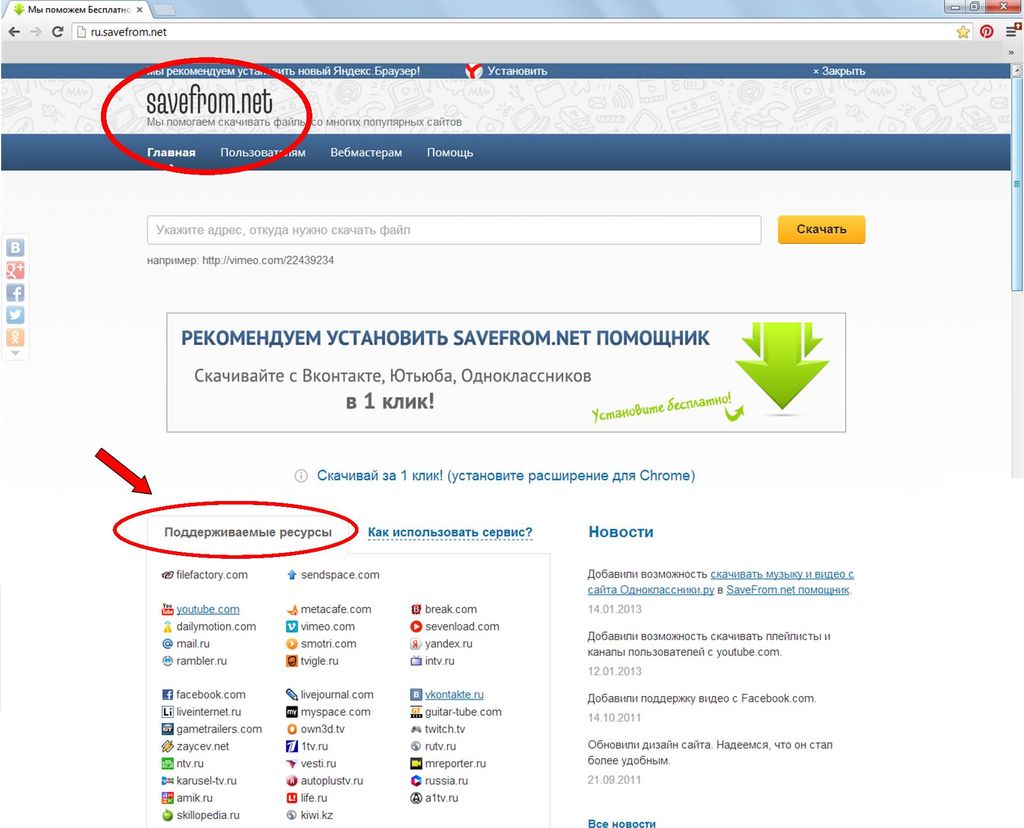Expand more share options arrow
The width and height of the screenshot is (1024, 828).
pos(15,353)
